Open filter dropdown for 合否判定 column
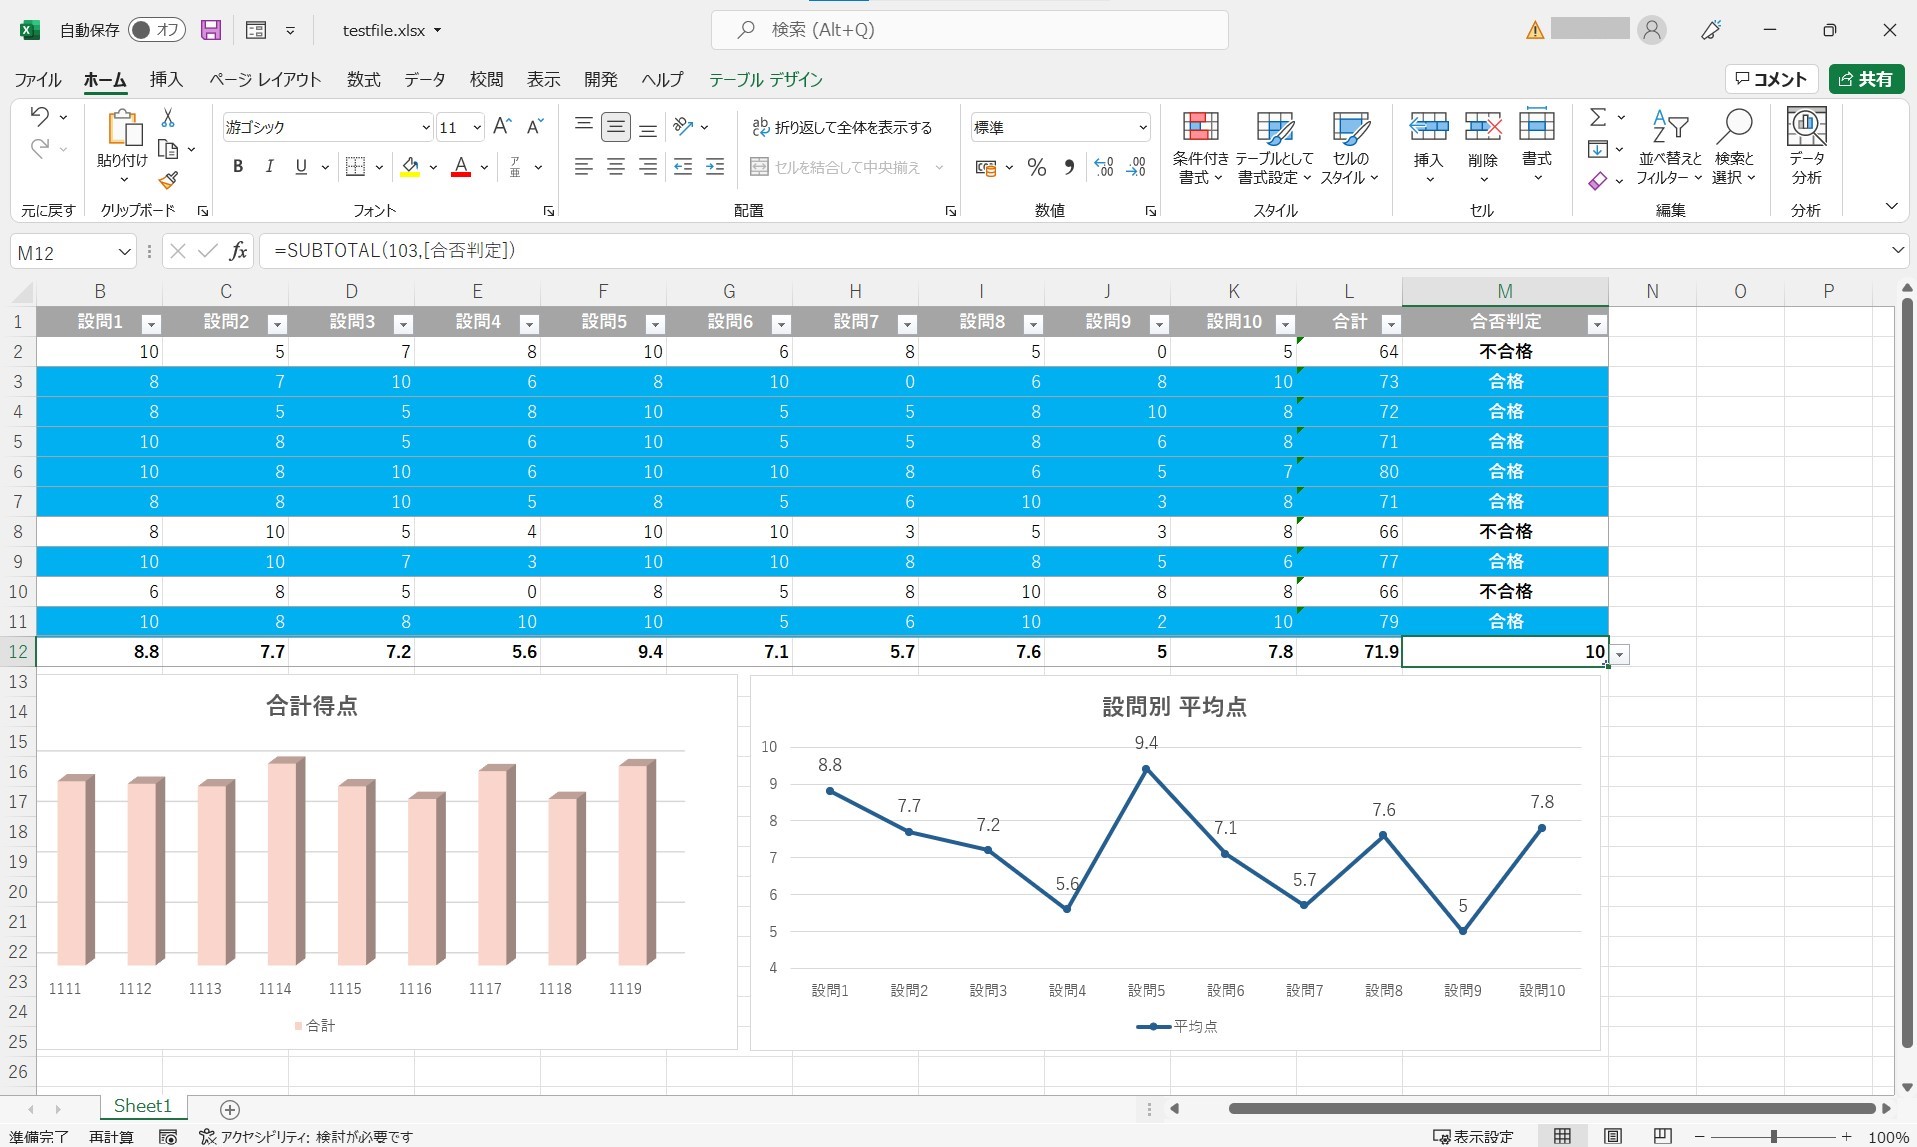 (1596, 324)
